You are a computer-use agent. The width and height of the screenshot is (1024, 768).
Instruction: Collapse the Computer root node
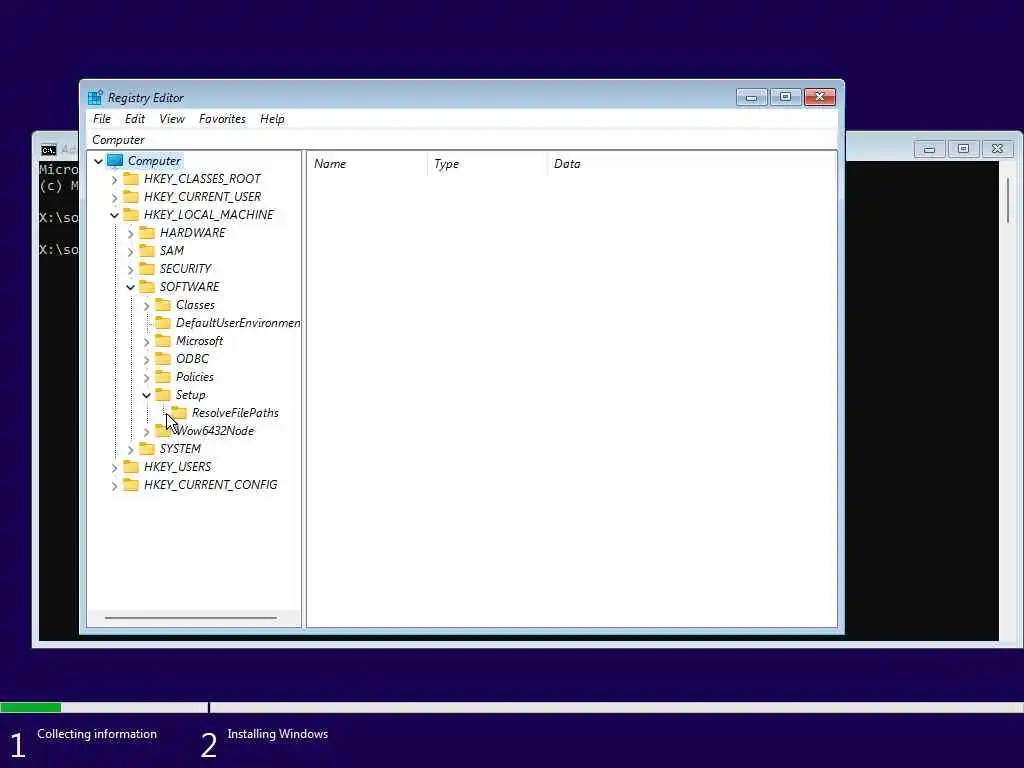[x=98, y=161]
